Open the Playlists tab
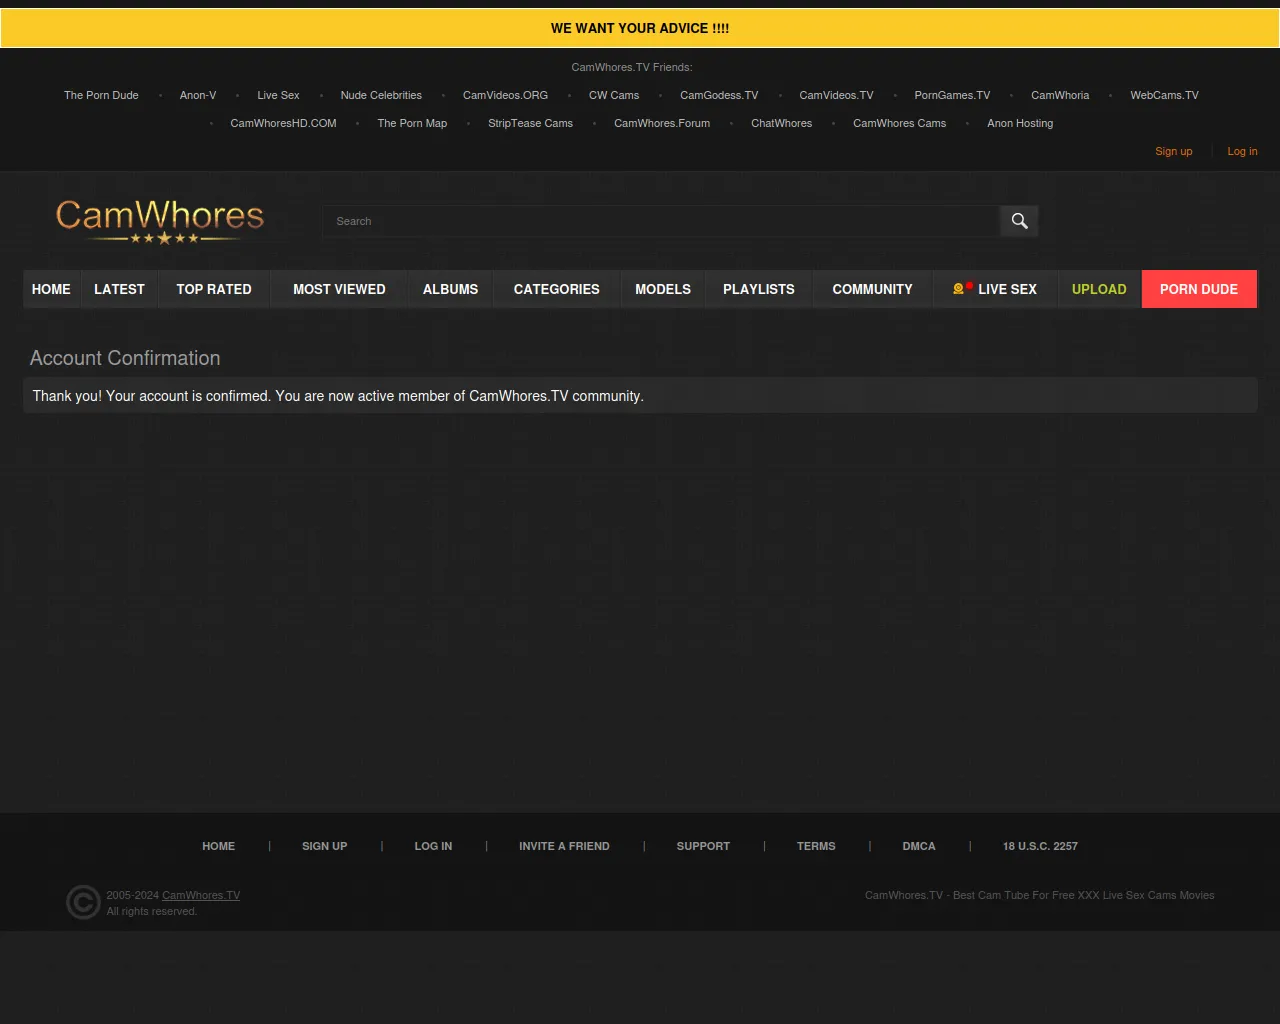This screenshot has width=1280, height=1024. 758,289
